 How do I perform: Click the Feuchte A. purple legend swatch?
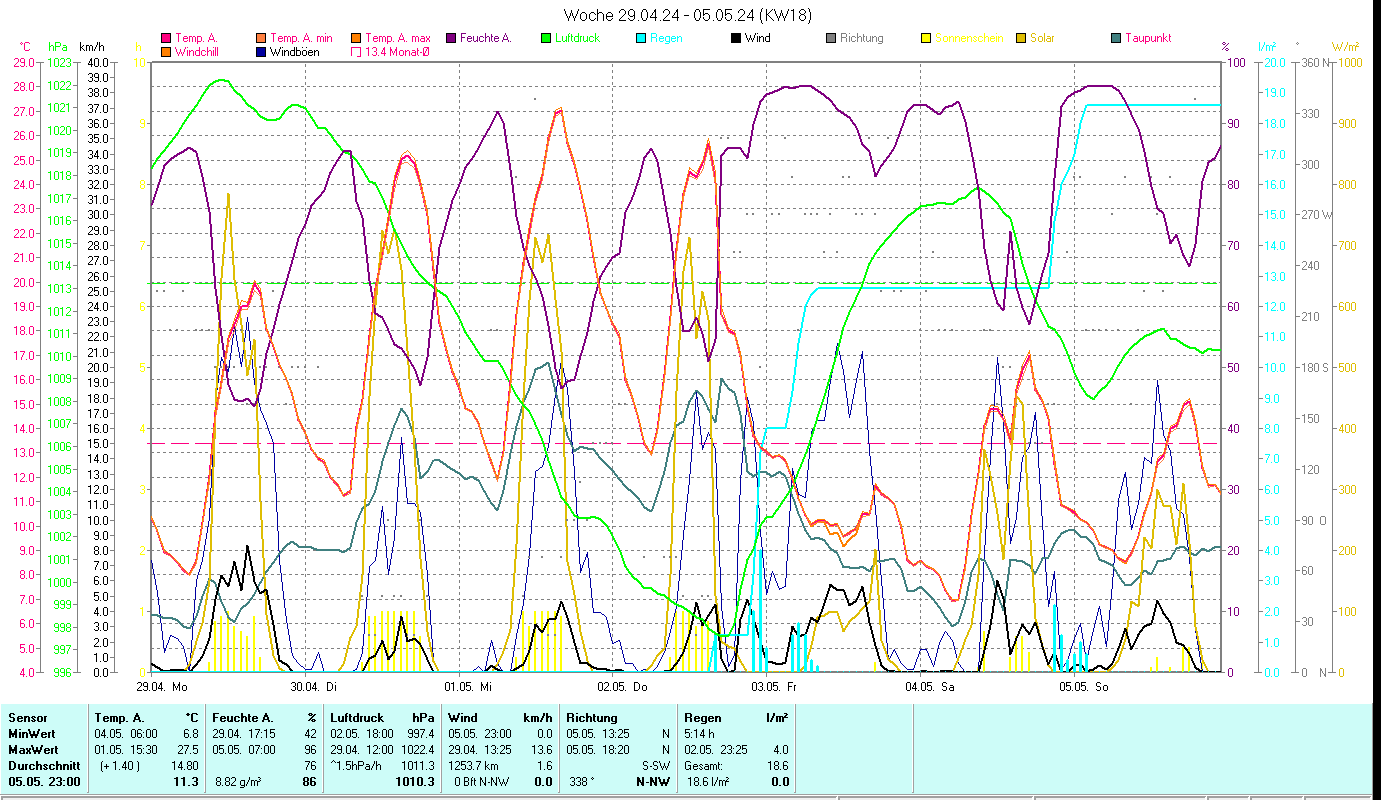pos(452,38)
